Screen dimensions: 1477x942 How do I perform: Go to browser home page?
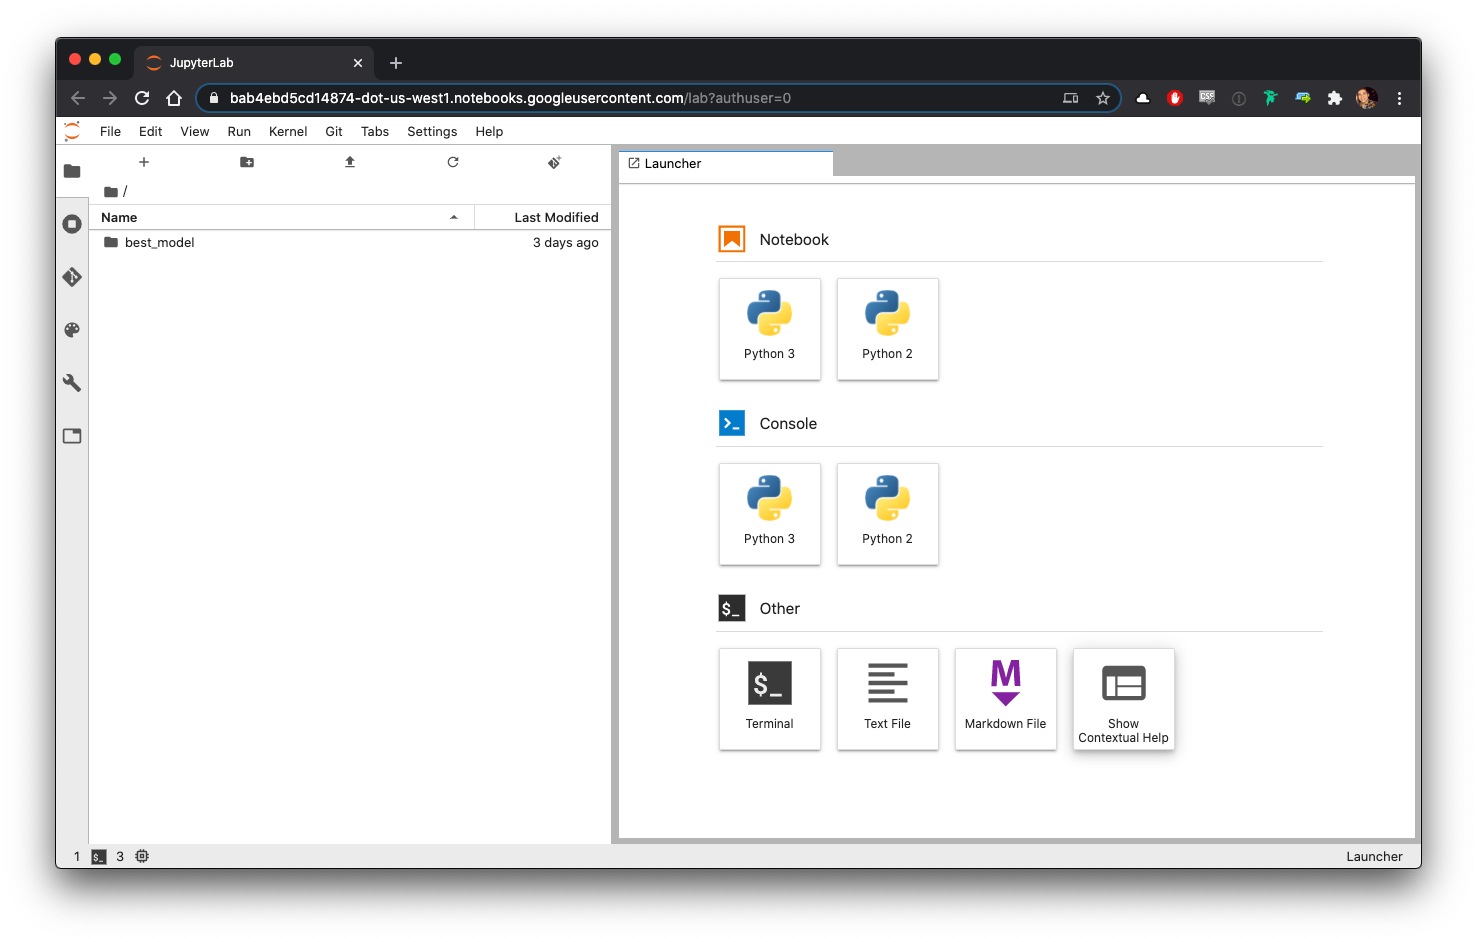tap(174, 98)
